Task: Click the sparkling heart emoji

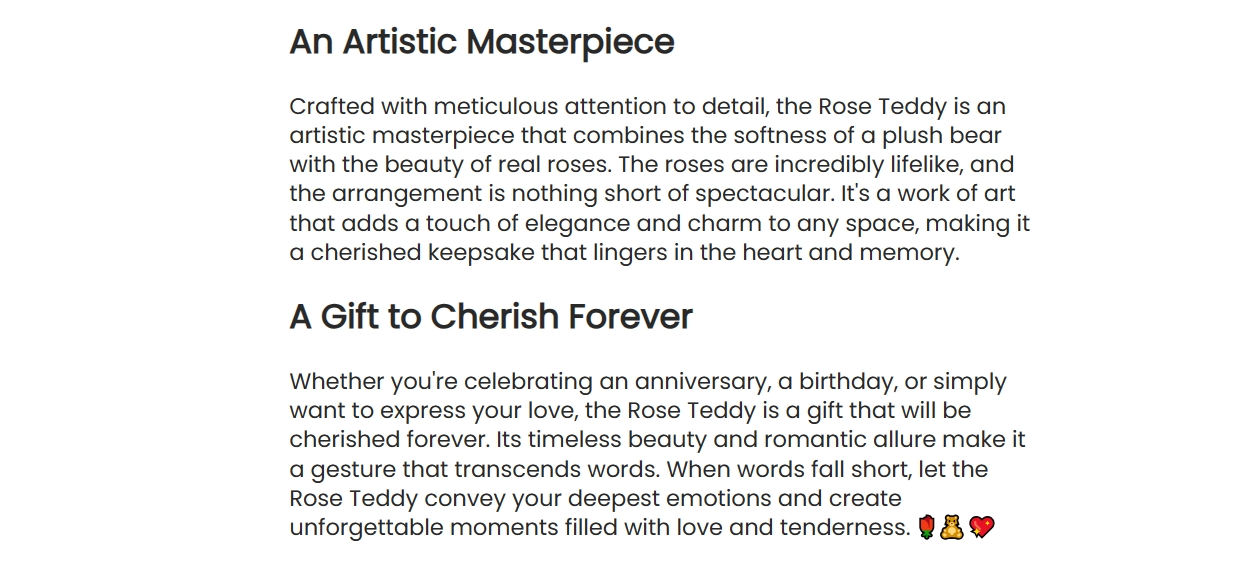Action: pos(981,527)
